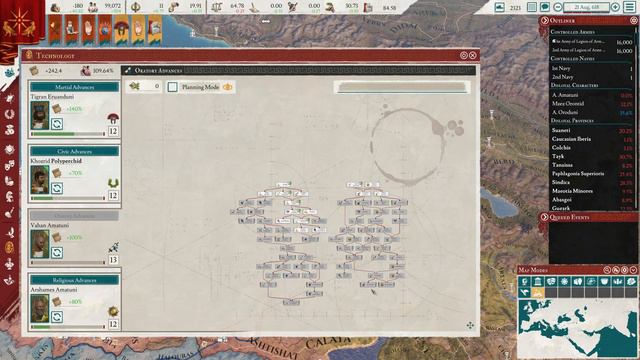
Task: Select the highlighted yellow map mode
Action: [538, 292]
